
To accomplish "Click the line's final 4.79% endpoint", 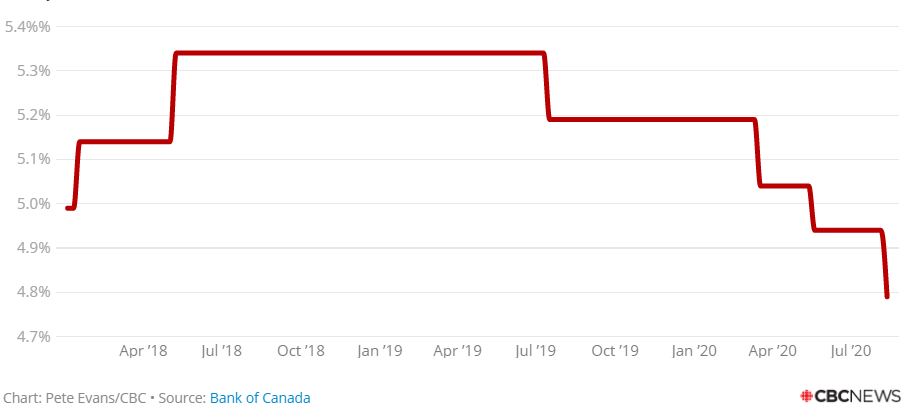I will pos(887,296).
